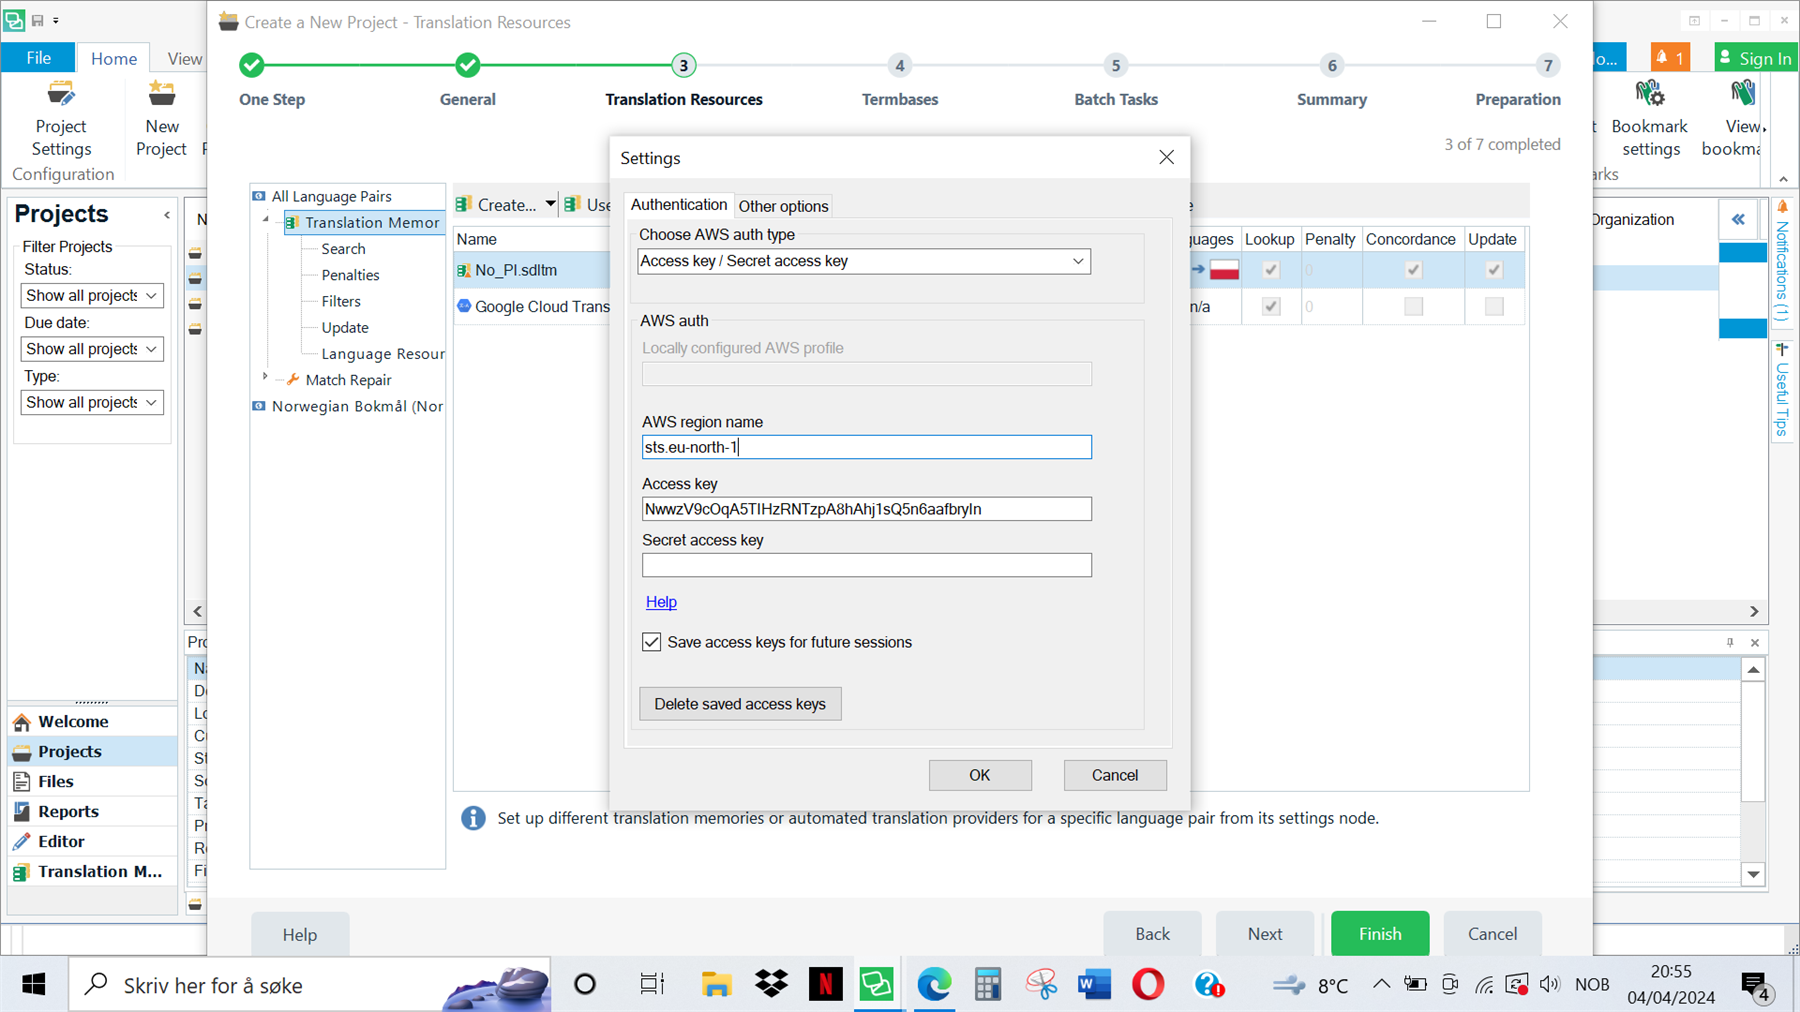
Task: Open the Reports view in navigation pane
Action: pos(92,811)
